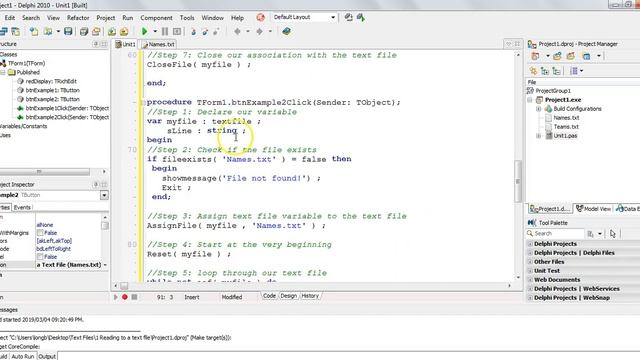Click the Back navigation arrow icon
The width and height of the screenshot is (640, 360).
(237, 31)
